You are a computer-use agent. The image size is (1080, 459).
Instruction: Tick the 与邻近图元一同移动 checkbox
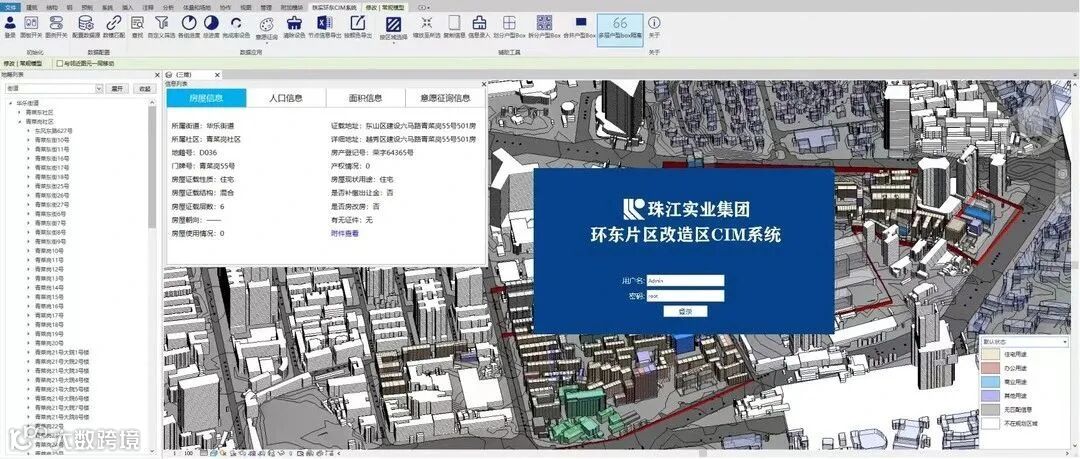tap(60, 63)
